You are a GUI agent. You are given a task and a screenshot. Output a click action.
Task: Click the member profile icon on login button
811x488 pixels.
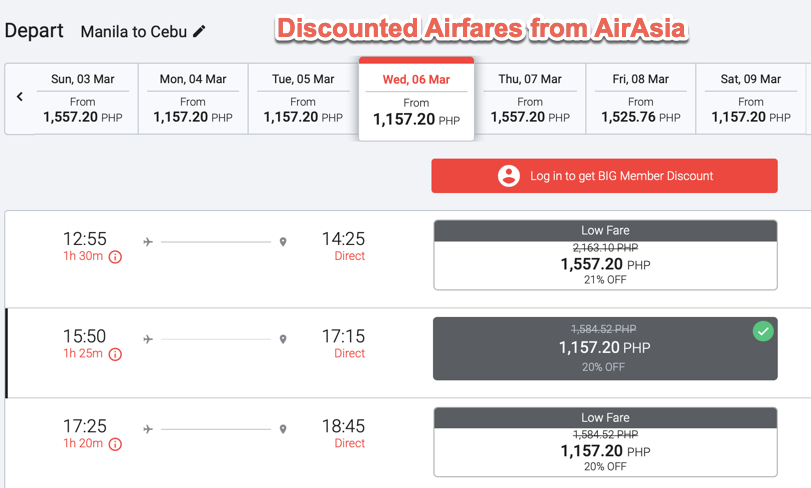509,176
